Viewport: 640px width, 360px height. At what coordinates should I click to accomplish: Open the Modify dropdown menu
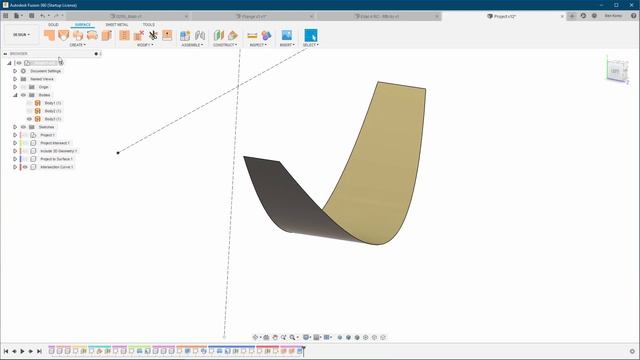pyautogui.click(x=145, y=45)
